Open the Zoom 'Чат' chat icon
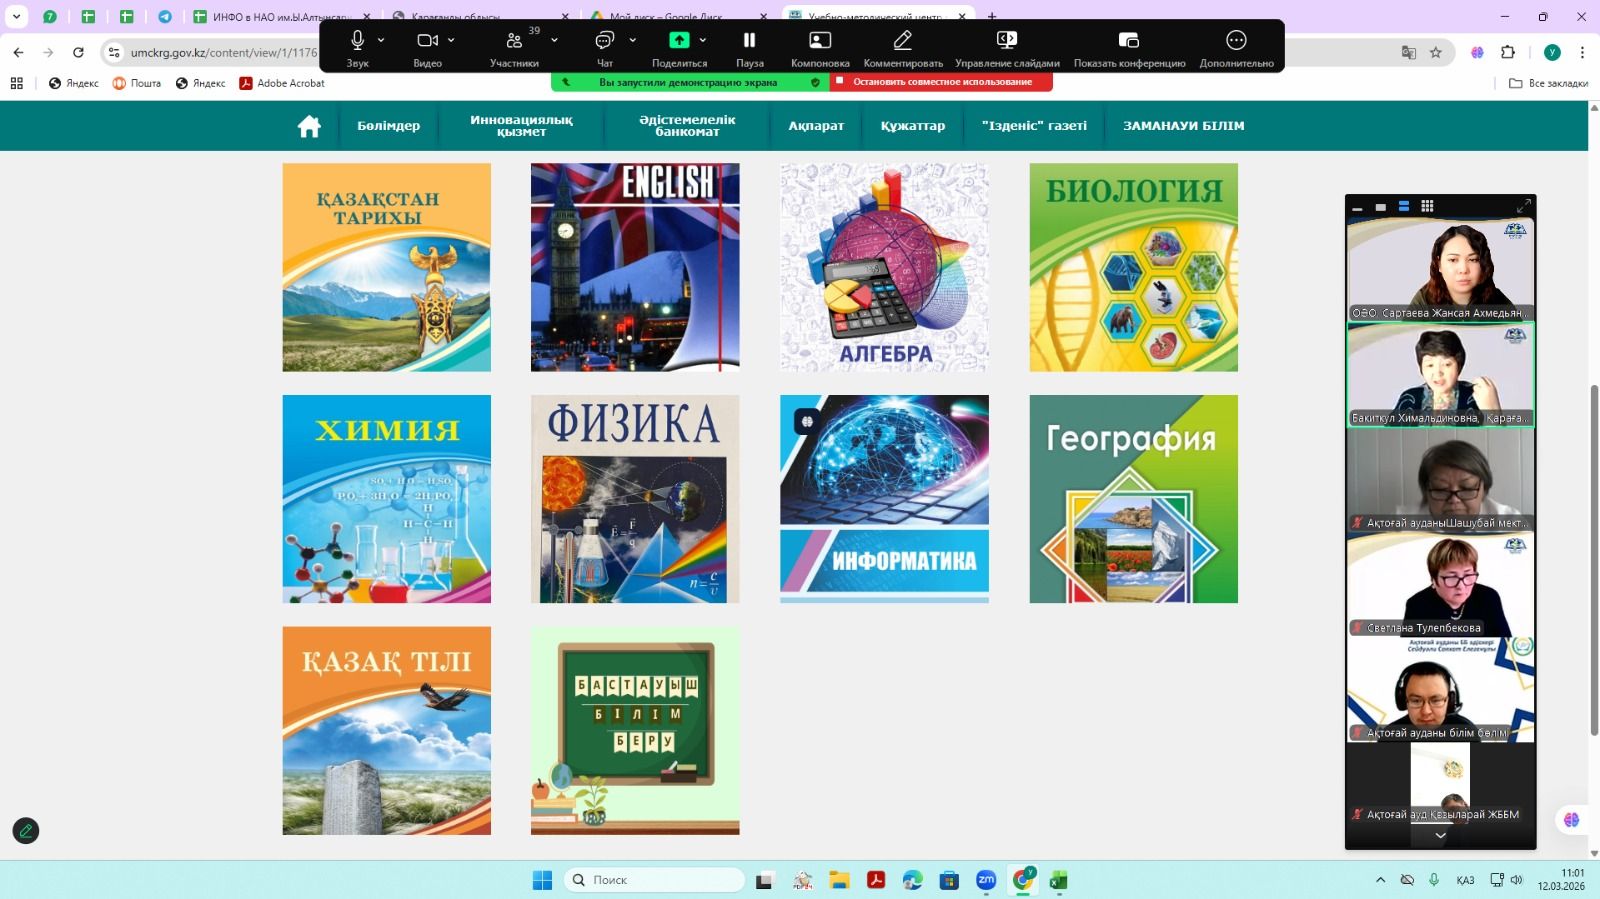Viewport: 1600px width, 899px height. tap(604, 40)
